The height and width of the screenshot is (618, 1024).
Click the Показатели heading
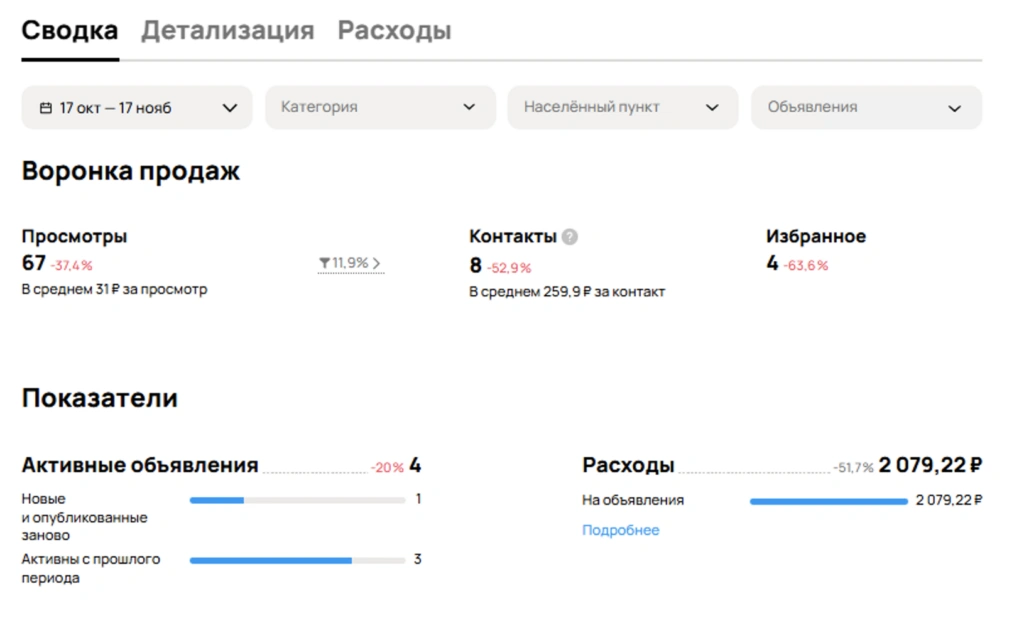(x=99, y=398)
